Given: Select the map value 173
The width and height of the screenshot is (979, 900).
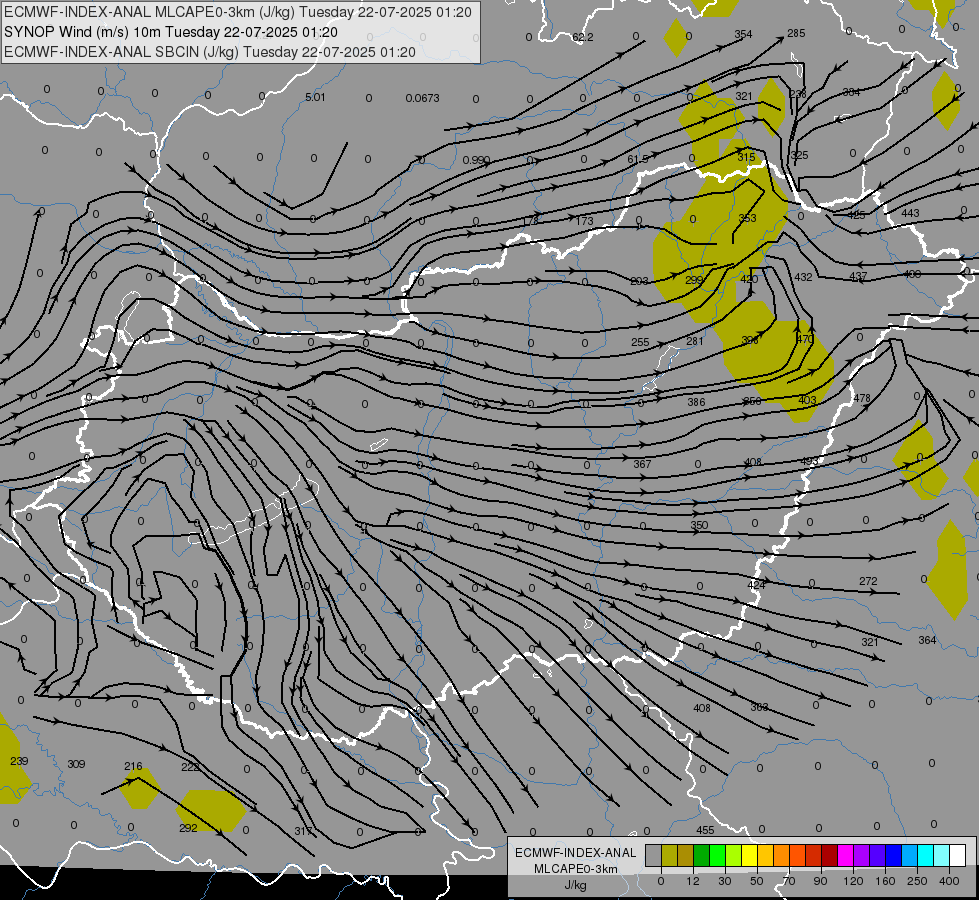Looking at the screenshot, I should coord(584,220).
